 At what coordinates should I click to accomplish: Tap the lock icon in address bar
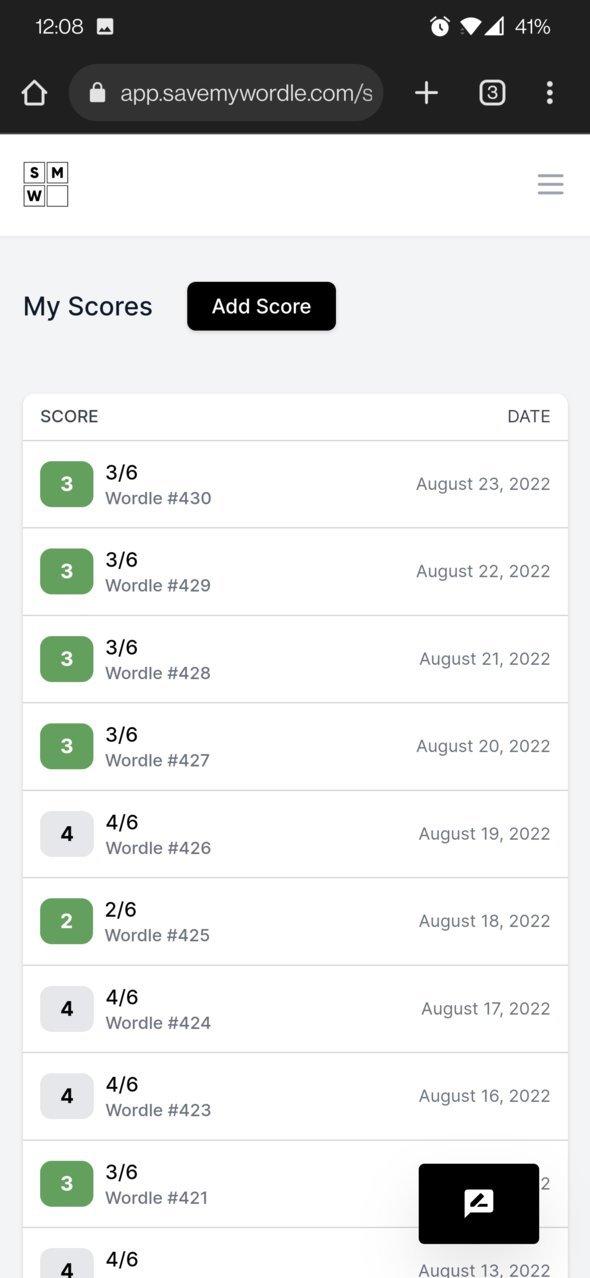click(x=97, y=93)
